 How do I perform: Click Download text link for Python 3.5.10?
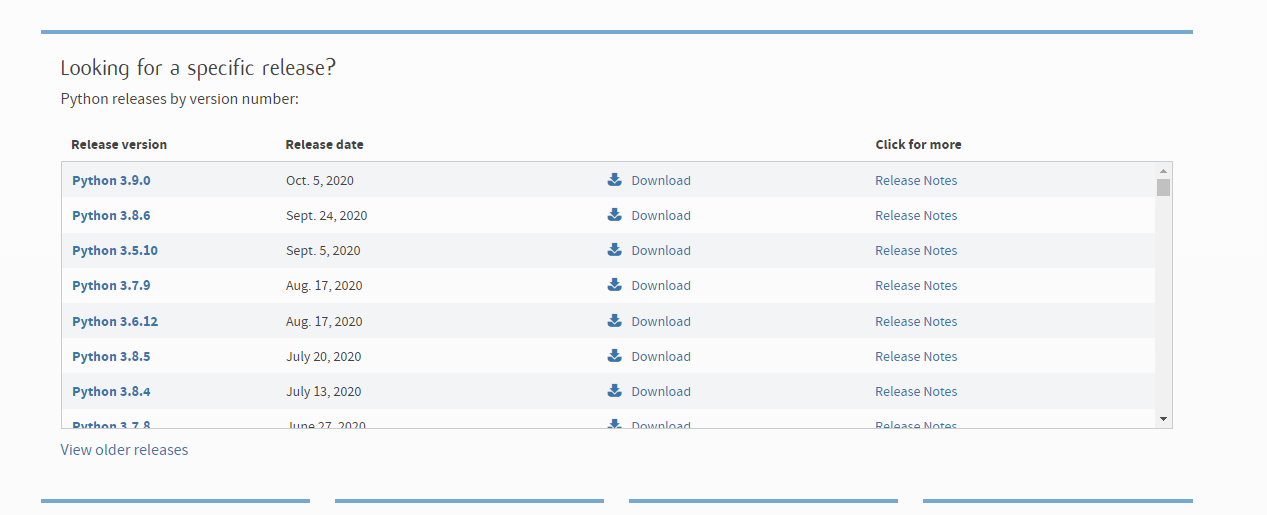(661, 251)
